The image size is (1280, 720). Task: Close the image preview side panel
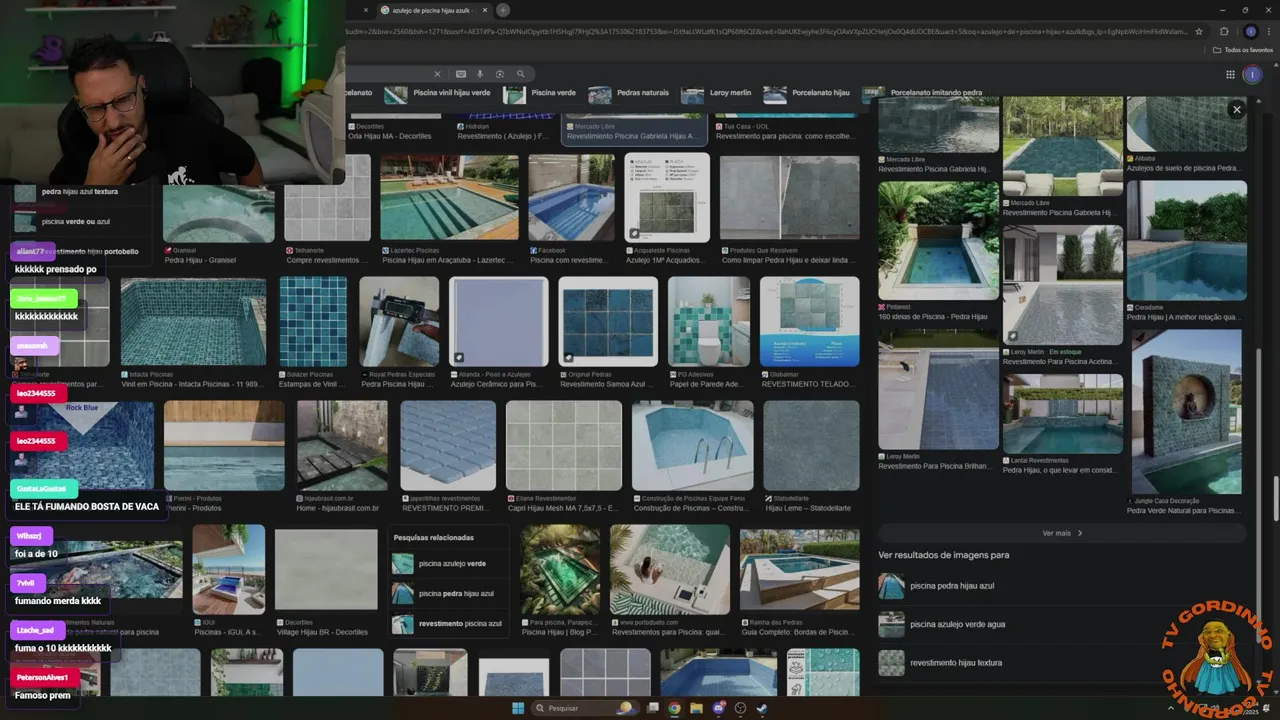click(x=1237, y=110)
